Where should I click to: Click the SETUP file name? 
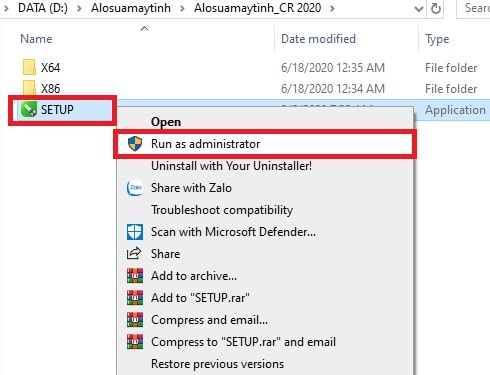pos(57,110)
